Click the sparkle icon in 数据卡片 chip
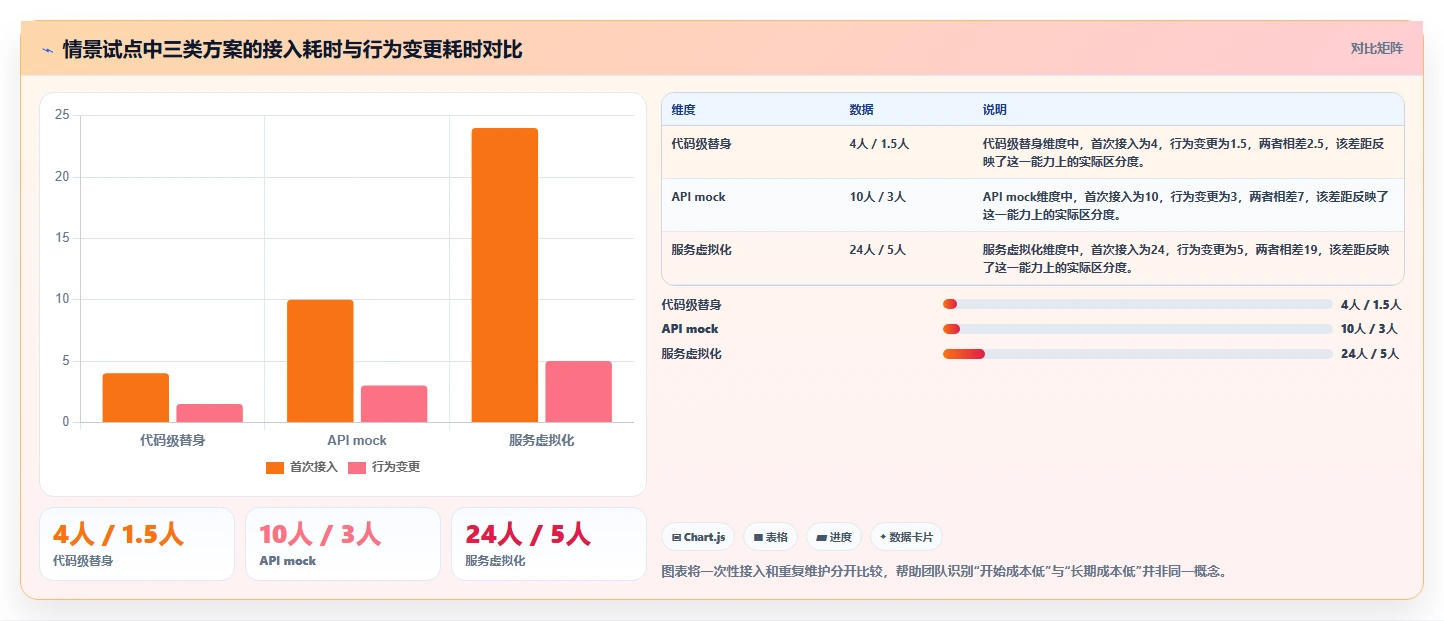The height and width of the screenshot is (621, 1444). 883,537
